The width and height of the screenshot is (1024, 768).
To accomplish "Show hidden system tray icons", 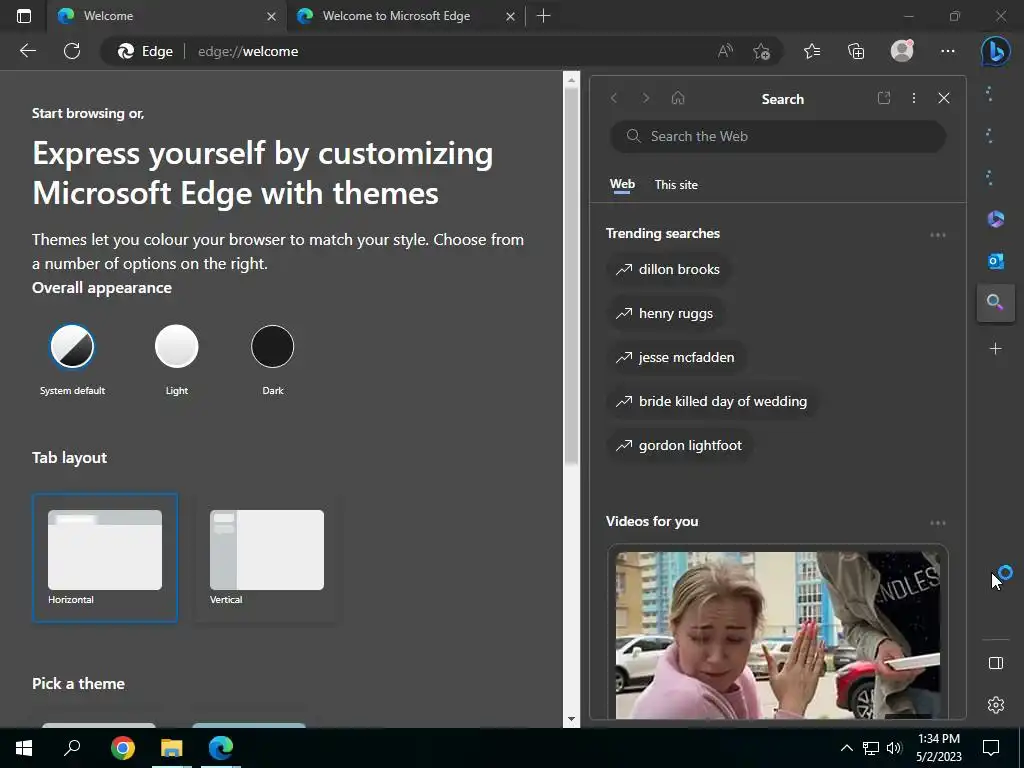I will point(846,748).
